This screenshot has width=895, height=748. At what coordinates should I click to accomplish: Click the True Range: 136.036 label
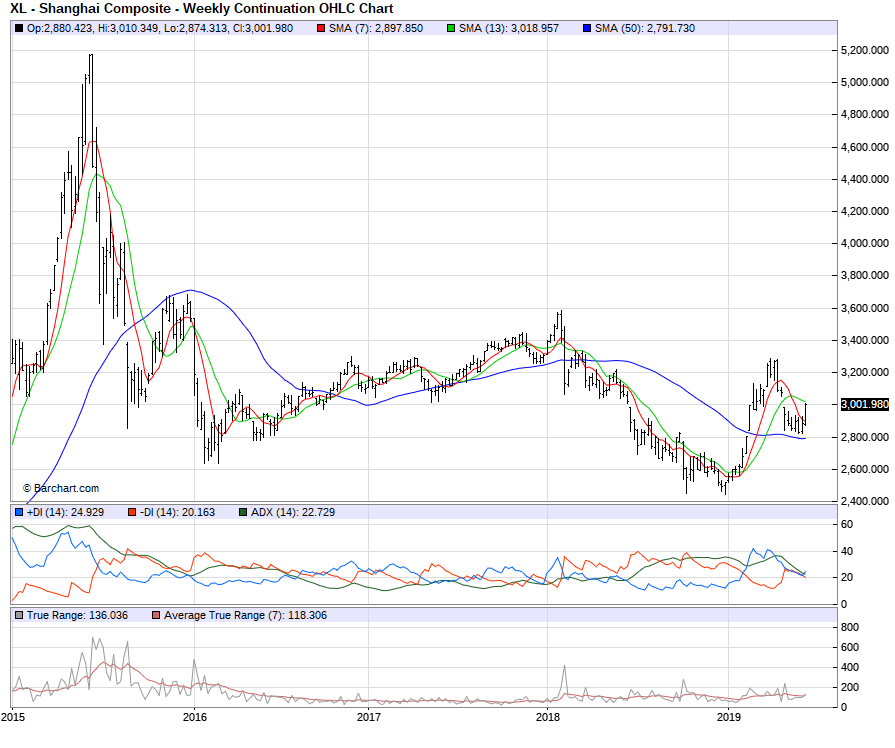pyautogui.click(x=77, y=615)
